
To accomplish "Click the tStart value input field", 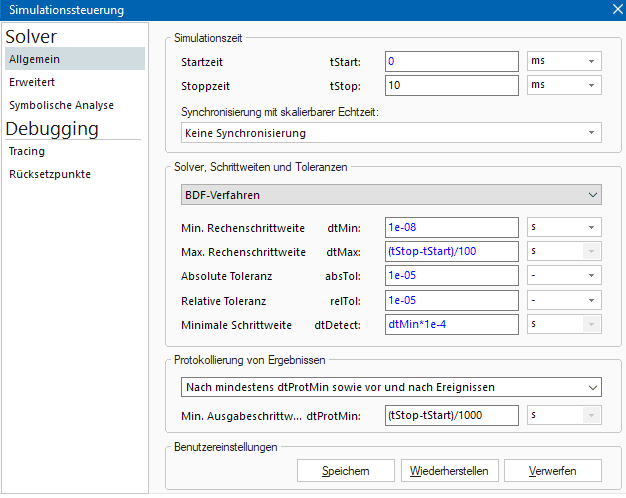I will click(451, 62).
